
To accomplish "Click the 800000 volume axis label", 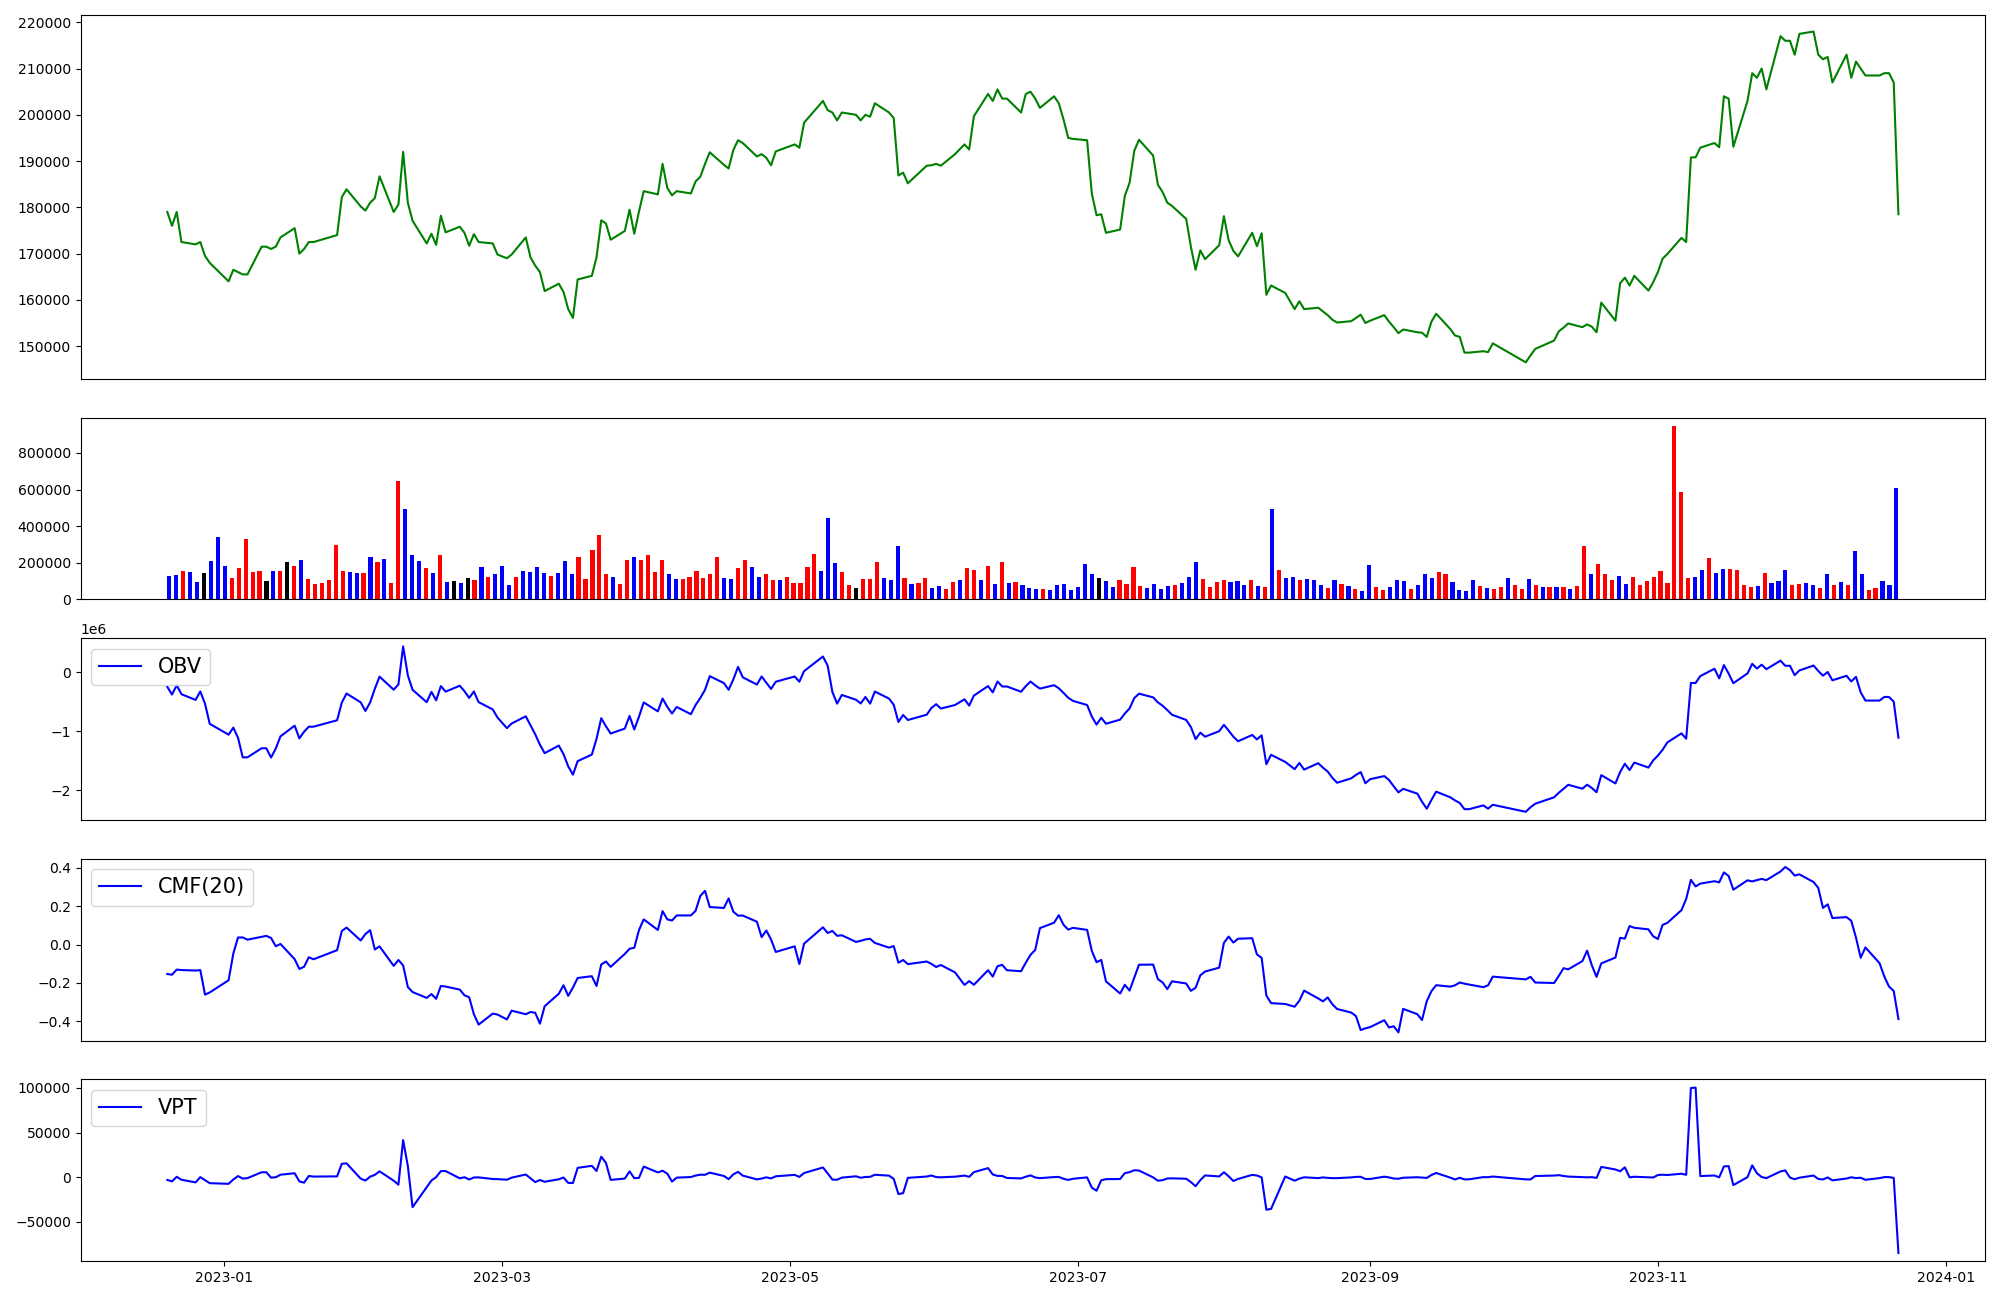I will [x=44, y=454].
